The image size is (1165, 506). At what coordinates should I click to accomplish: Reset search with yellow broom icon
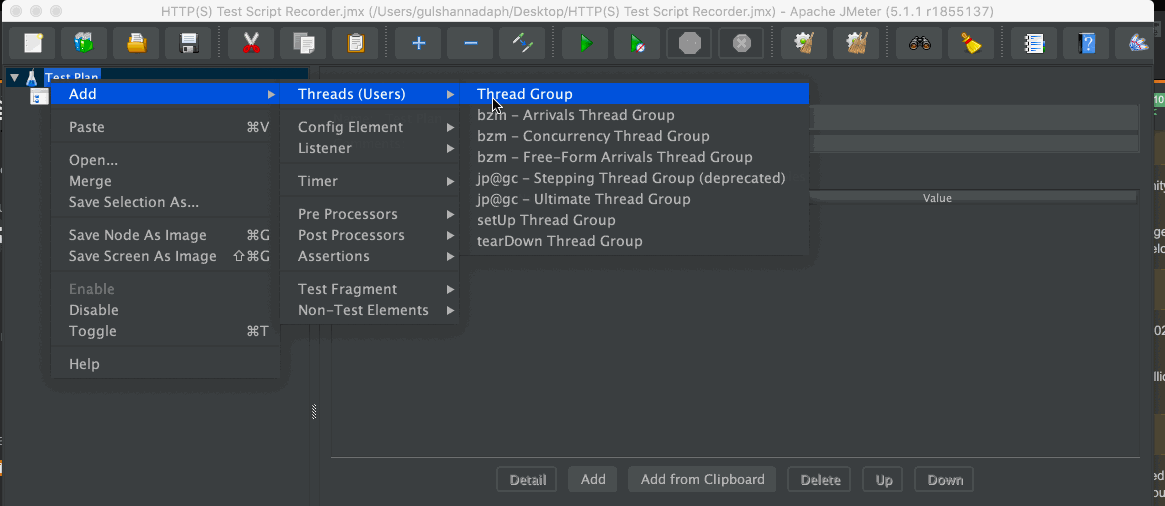pyautogui.click(x=972, y=43)
